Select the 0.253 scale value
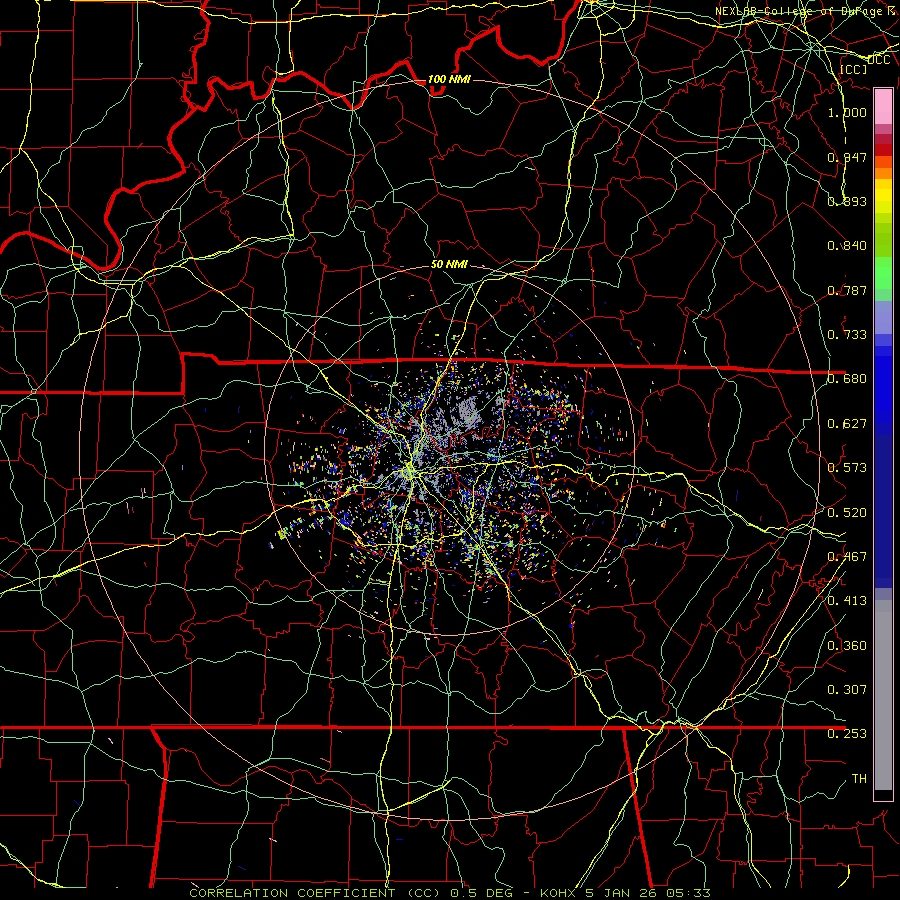Viewport: 900px width, 900px height. [847, 734]
